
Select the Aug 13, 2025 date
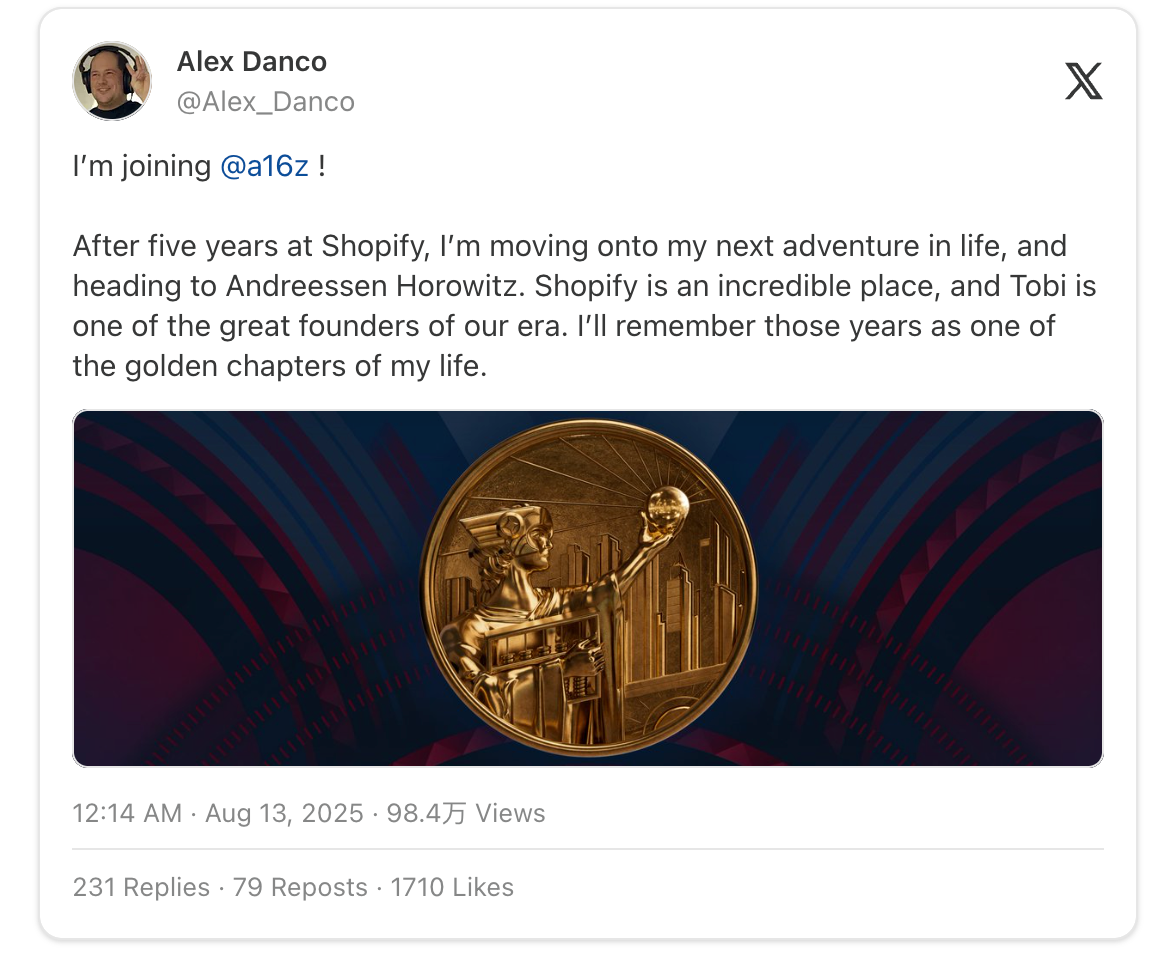(284, 813)
